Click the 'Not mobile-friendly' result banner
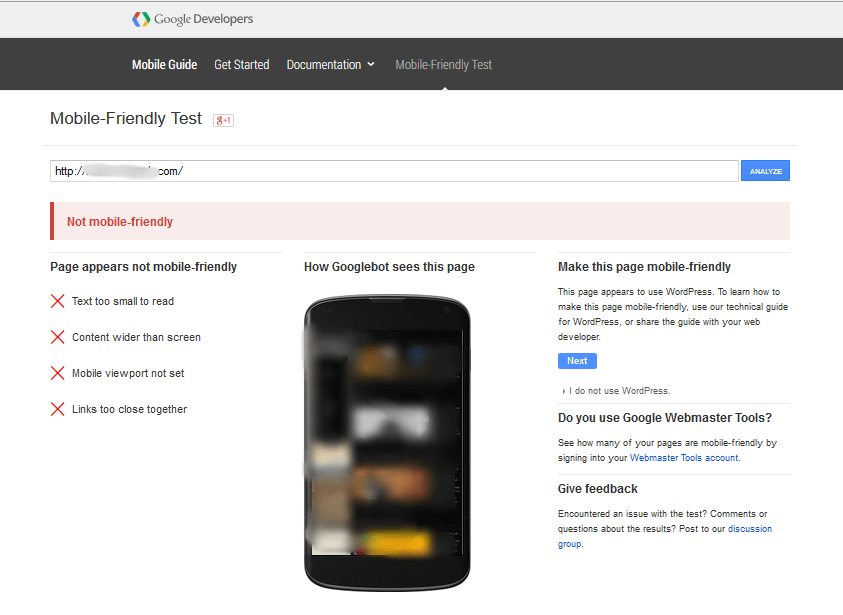This screenshot has width=843, height=615. coord(420,221)
